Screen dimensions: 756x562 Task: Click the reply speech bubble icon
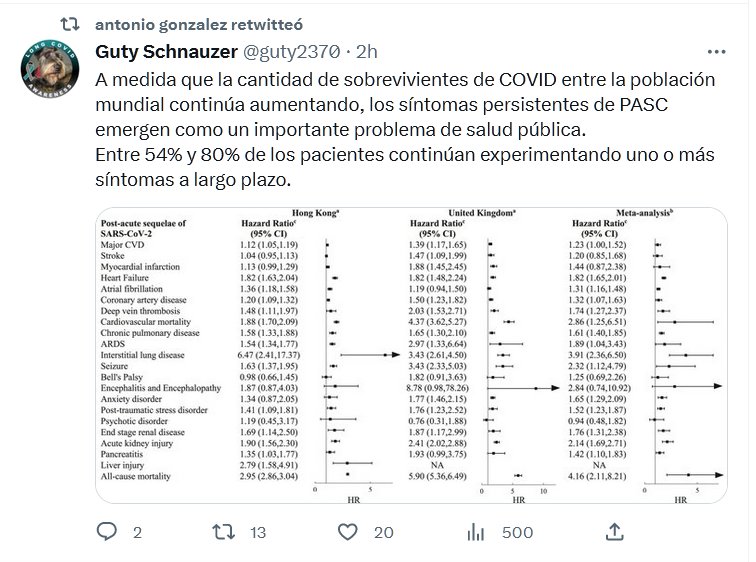click(107, 533)
